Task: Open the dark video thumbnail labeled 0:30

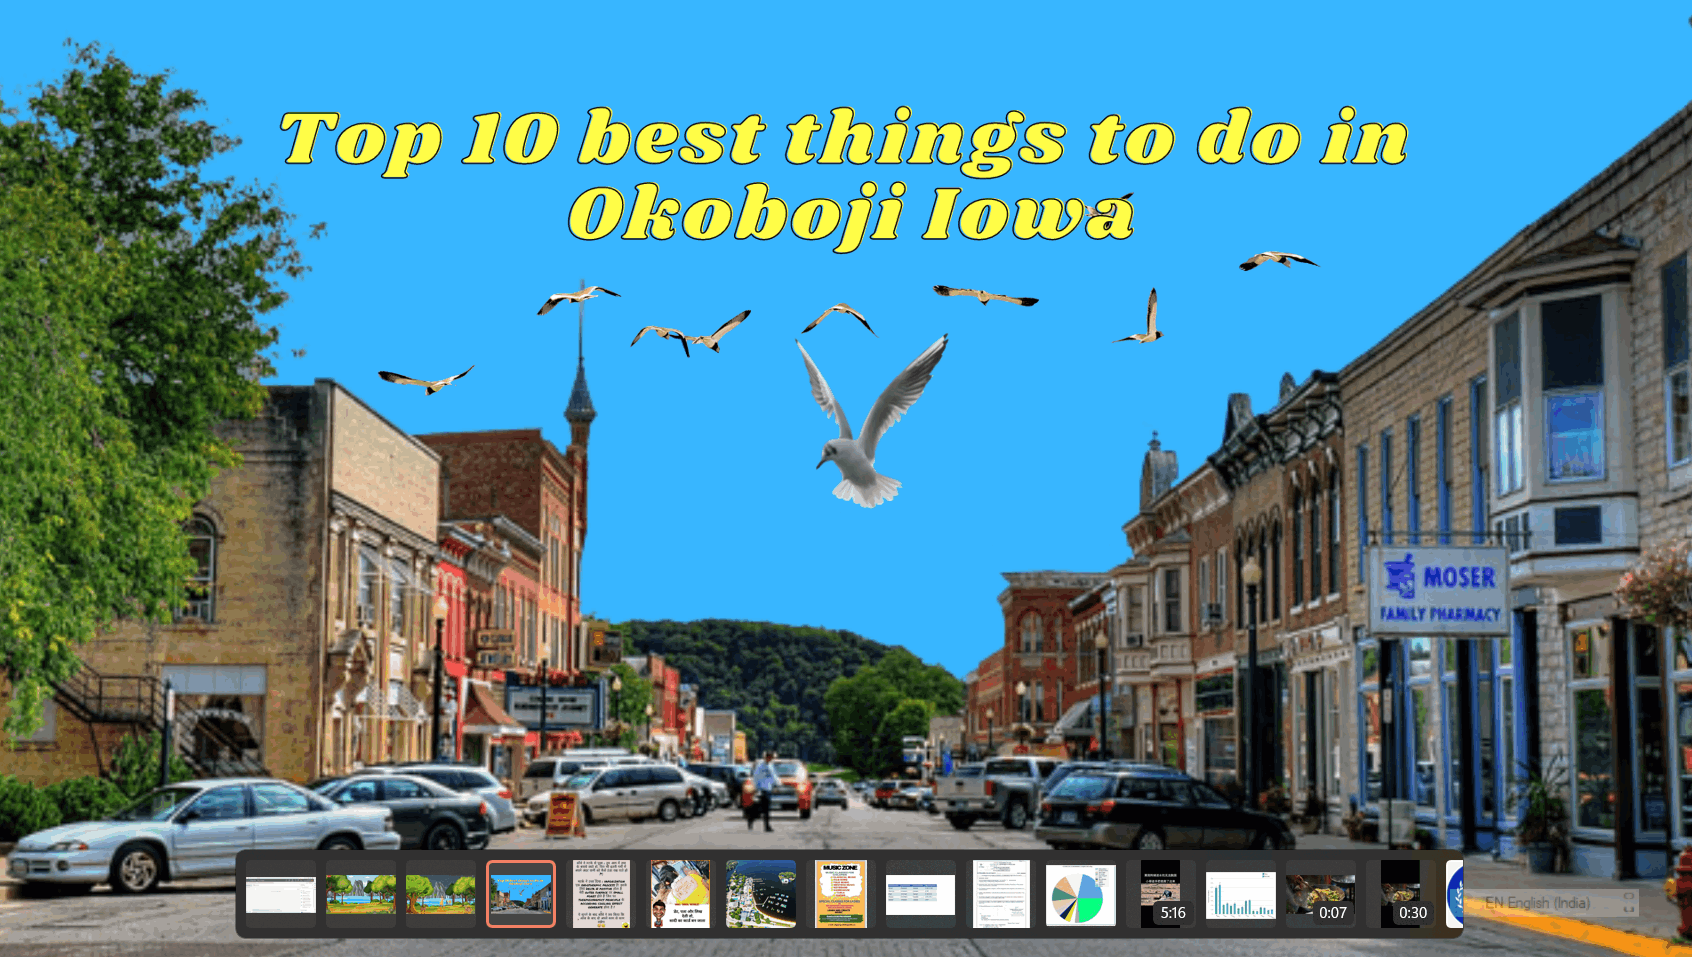Action: coord(1401,894)
